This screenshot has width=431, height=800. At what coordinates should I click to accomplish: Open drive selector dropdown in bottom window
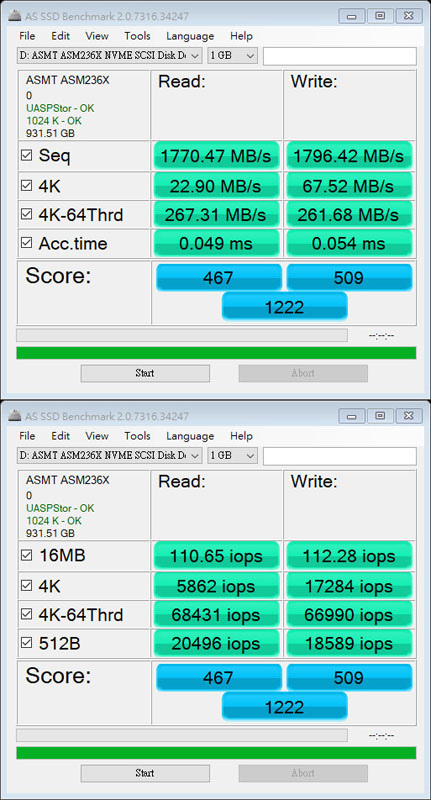(x=110, y=456)
